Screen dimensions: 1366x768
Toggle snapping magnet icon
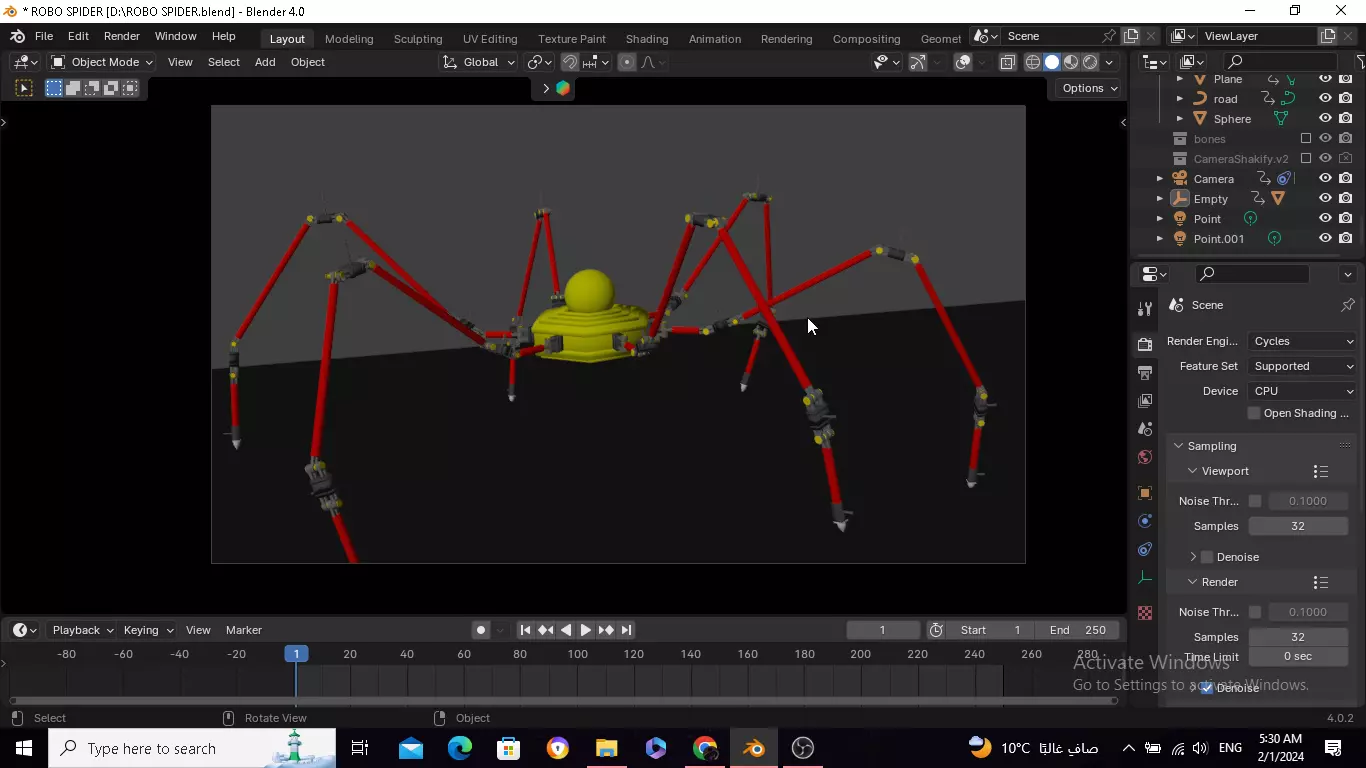(x=570, y=62)
